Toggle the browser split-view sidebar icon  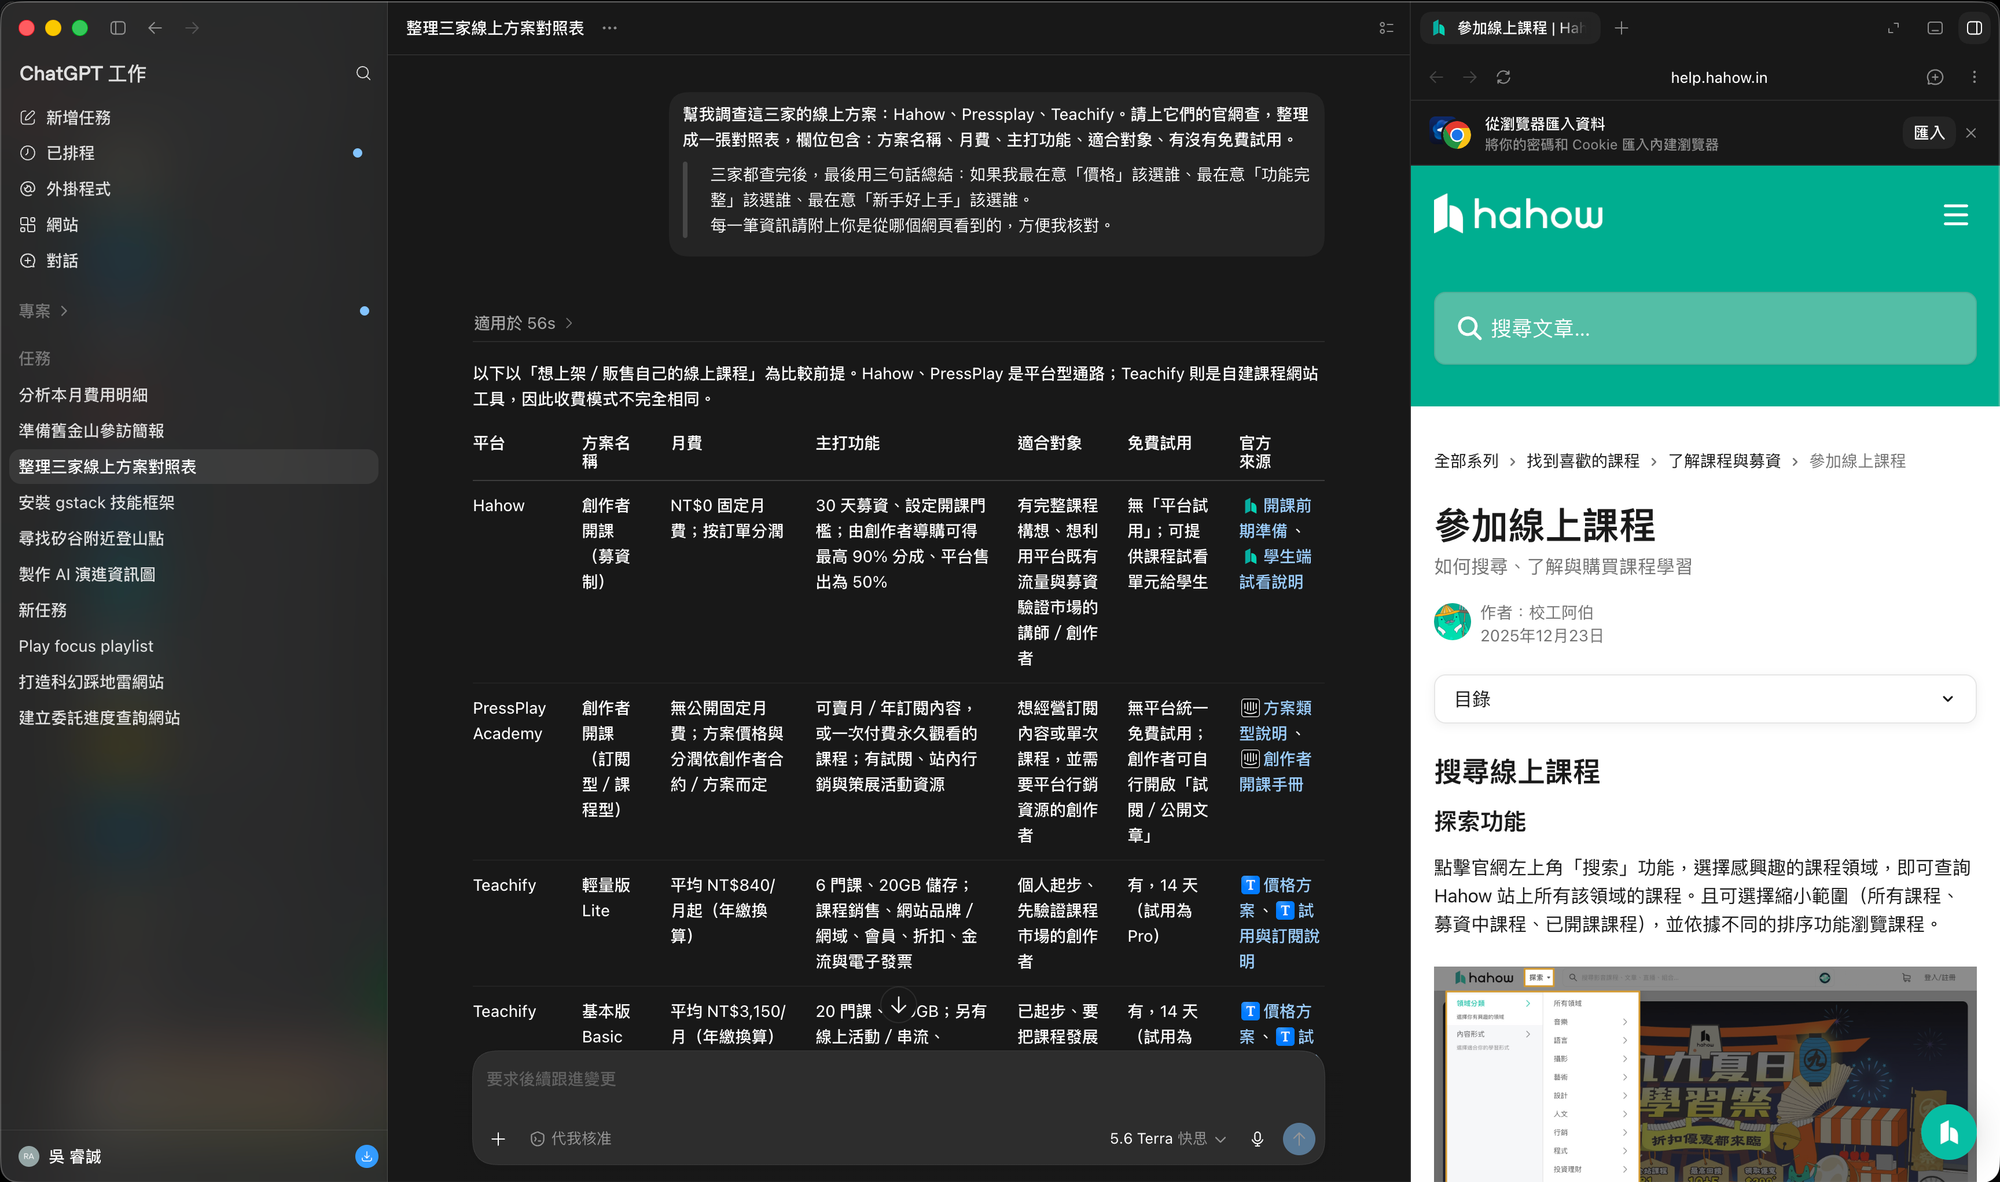point(1974,28)
